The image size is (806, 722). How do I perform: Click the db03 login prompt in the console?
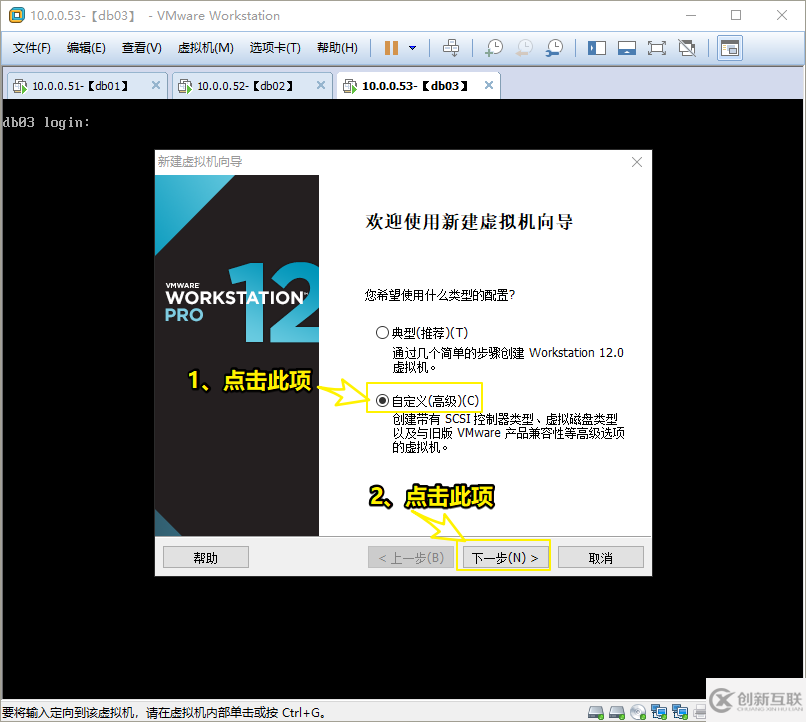[46, 122]
